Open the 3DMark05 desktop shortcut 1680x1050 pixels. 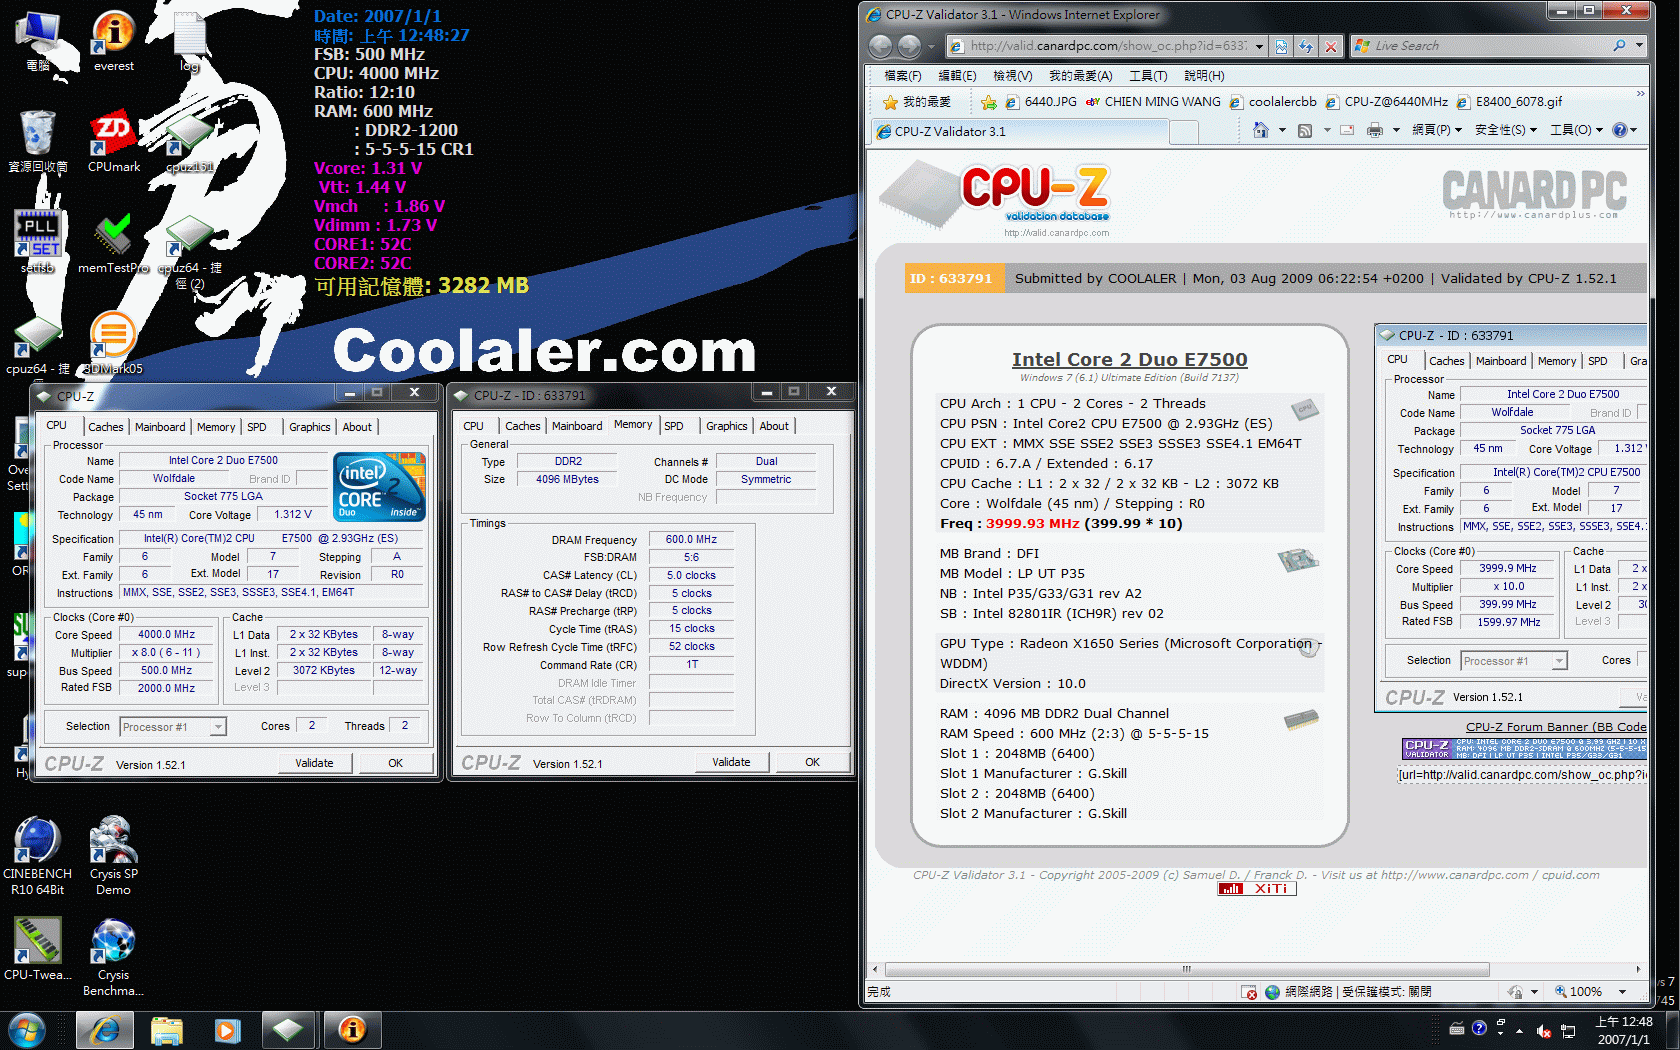[113, 342]
